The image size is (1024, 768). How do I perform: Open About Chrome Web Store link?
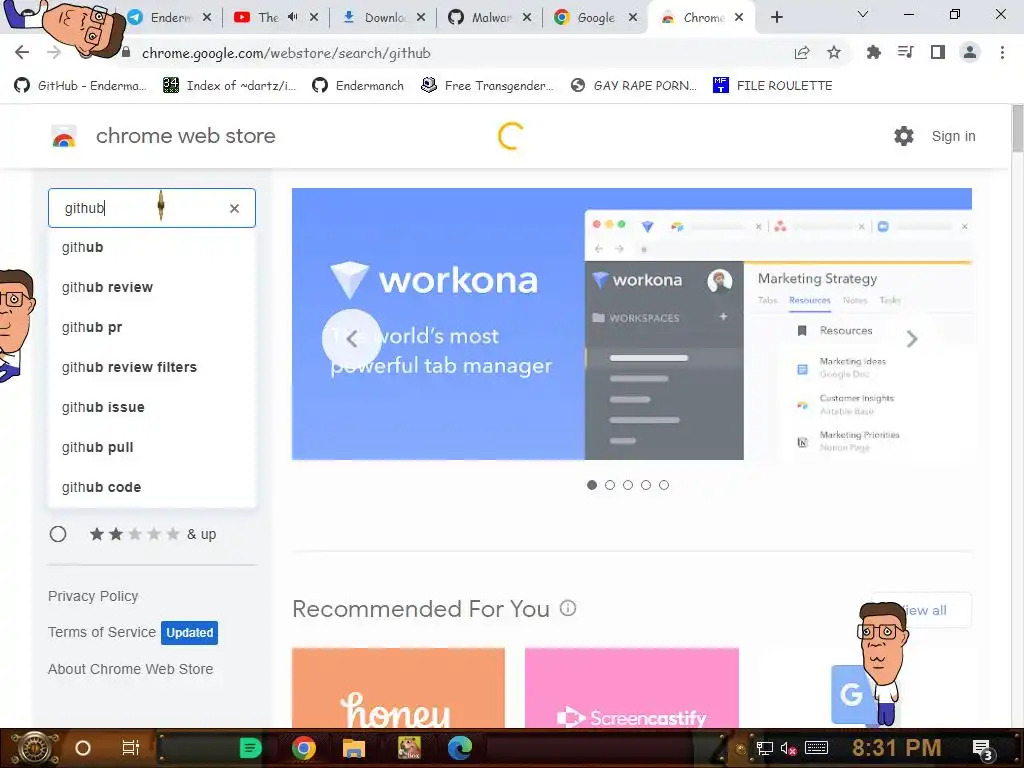tap(131, 669)
